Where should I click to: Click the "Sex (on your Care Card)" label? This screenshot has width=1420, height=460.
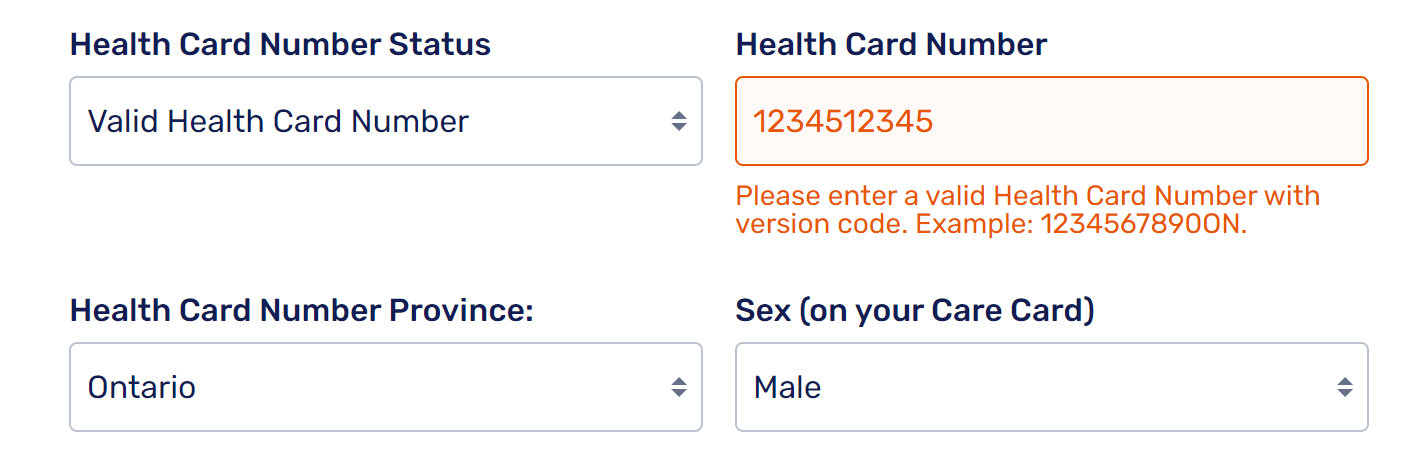point(915,311)
